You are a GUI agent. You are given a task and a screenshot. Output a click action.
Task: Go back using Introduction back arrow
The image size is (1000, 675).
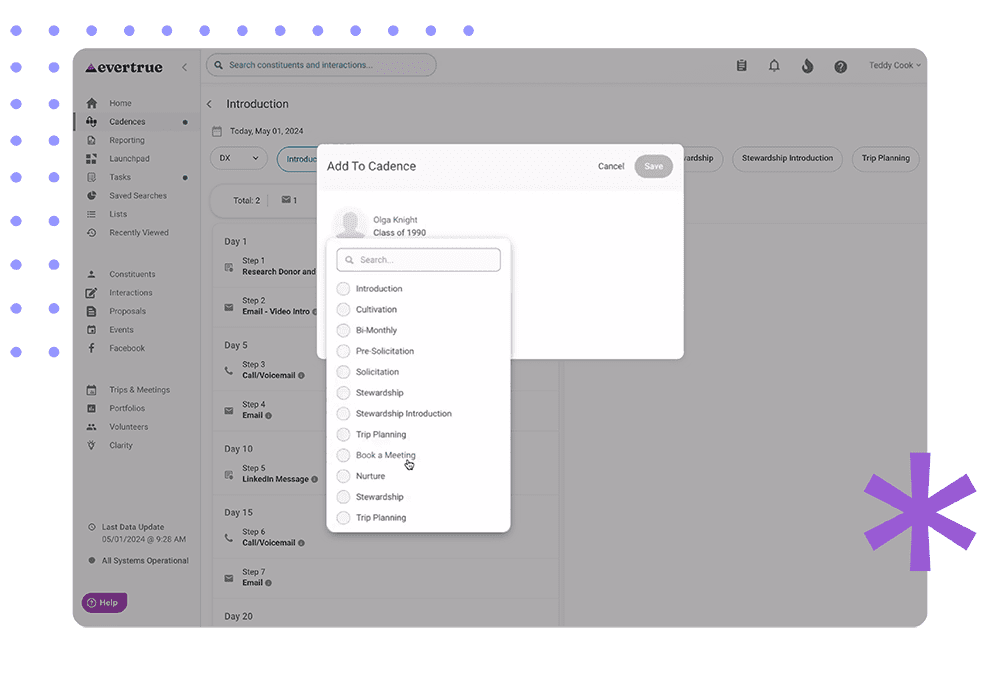210,104
